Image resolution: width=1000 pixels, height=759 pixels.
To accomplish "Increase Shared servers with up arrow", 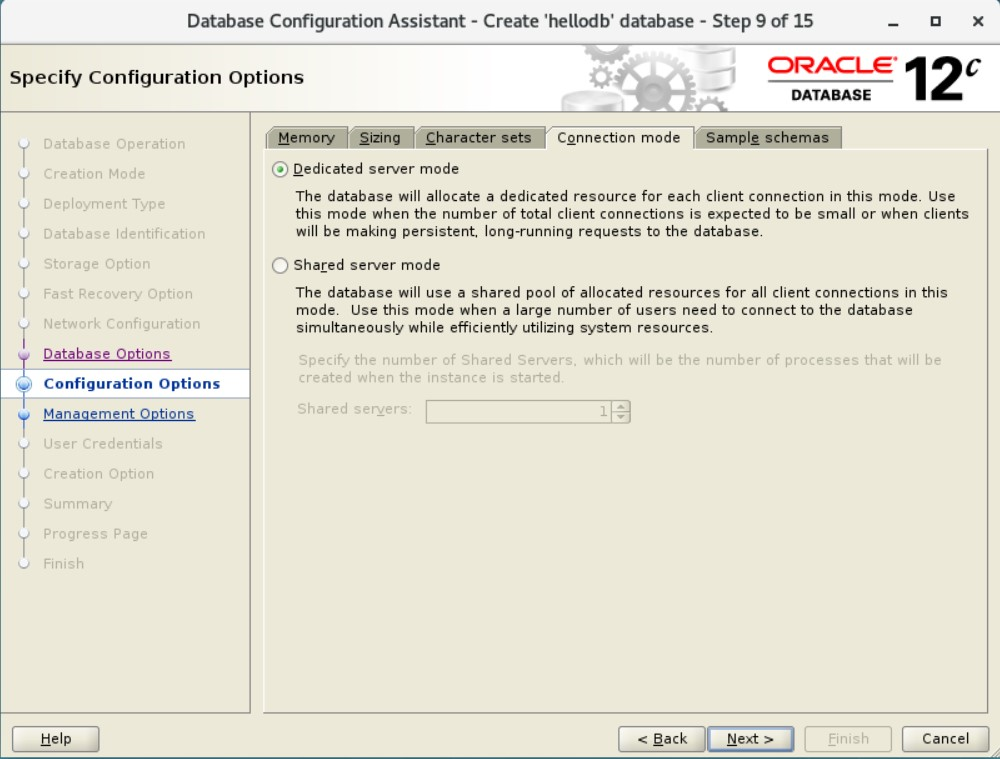I will (x=621, y=406).
